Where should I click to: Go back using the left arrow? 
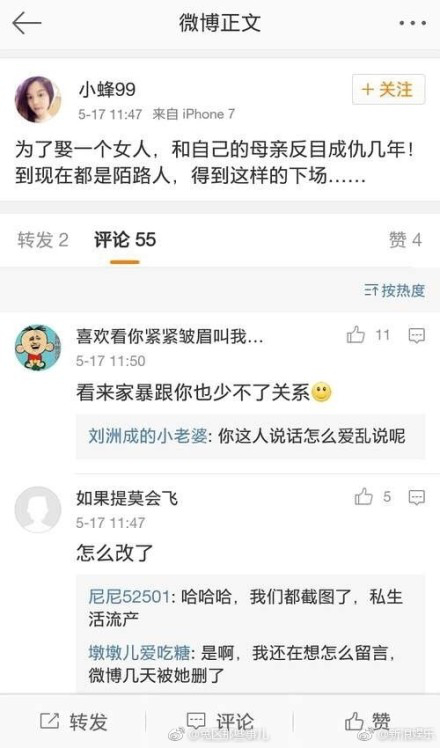27,23
